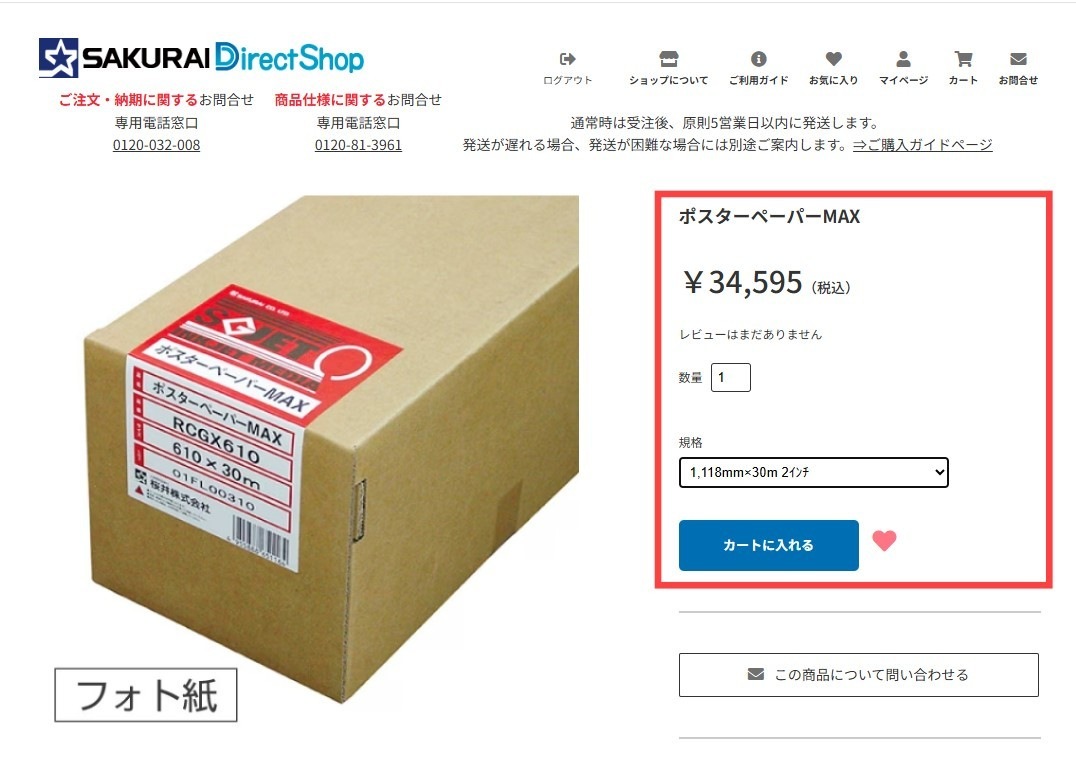Add product to favorites with pink heart
This screenshot has width=1076, height=759.
tap(885, 541)
